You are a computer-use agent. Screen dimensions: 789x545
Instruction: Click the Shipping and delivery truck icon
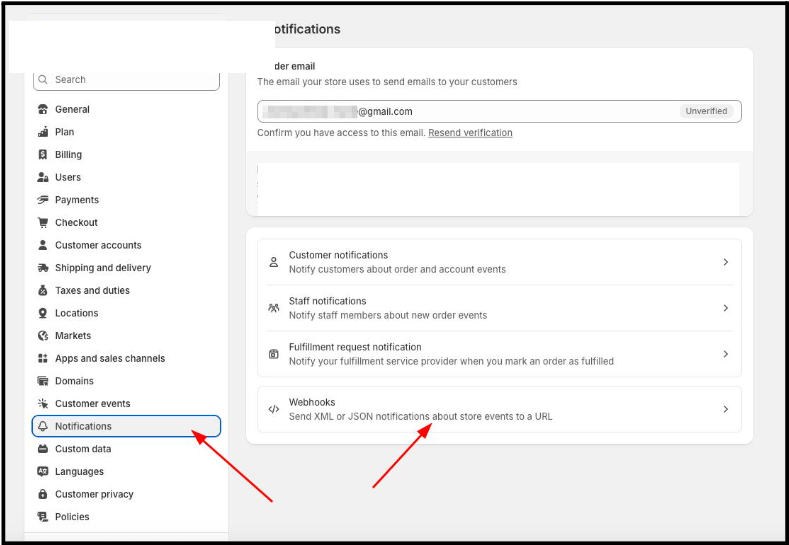(x=42, y=268)
